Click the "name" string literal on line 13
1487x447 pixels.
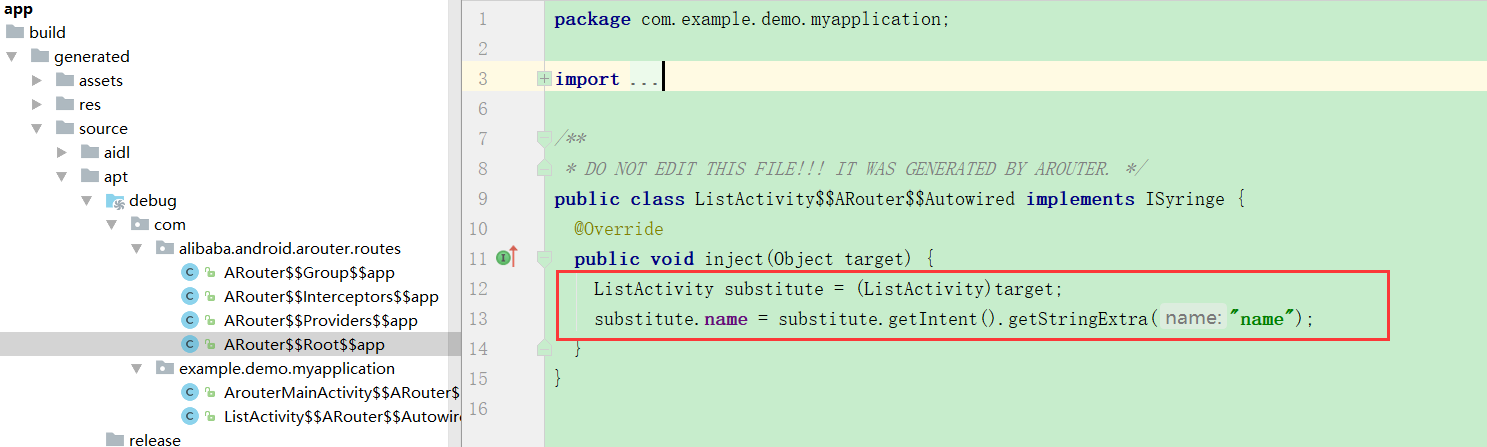[x=1262, y=319]
